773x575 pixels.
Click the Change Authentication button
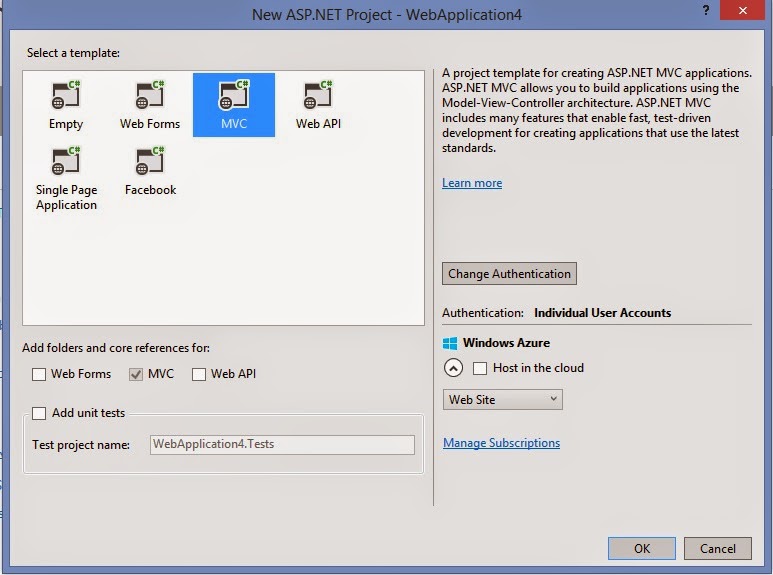(509, 274)
